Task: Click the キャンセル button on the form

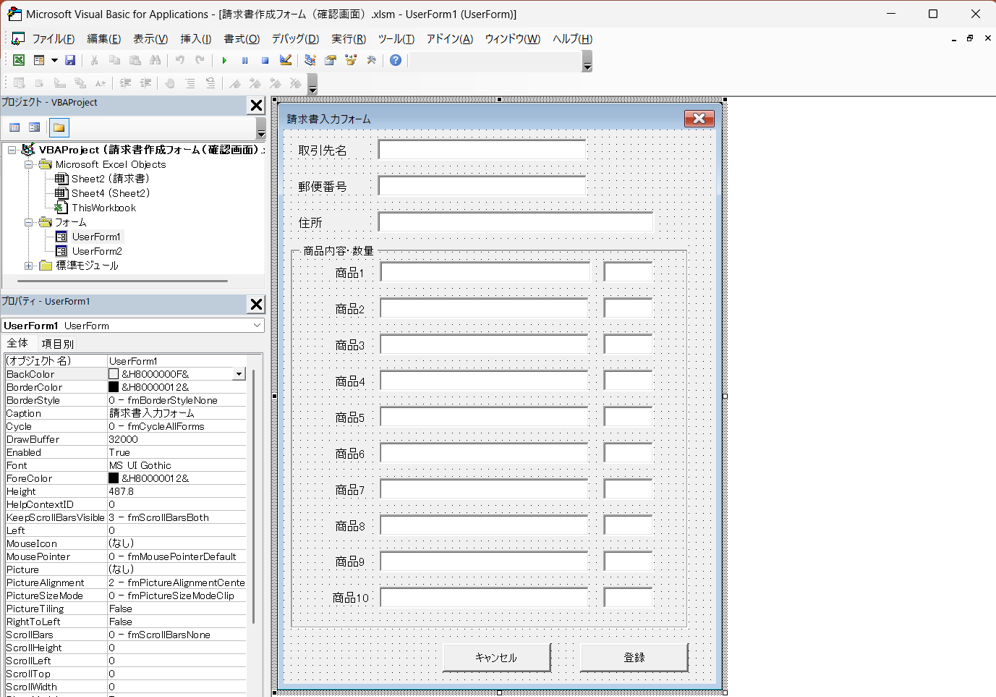Action: pos(496,657)
